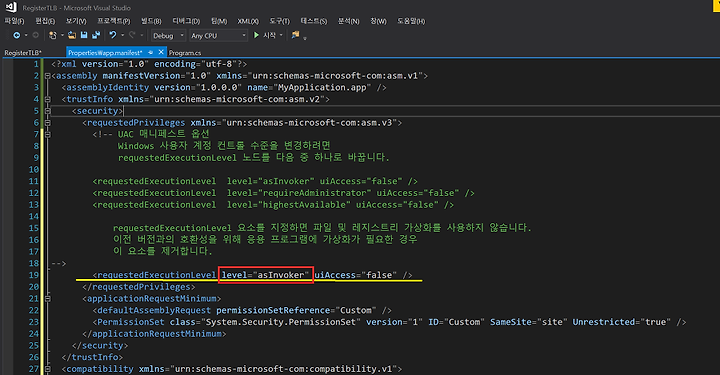Click the Open File folder icon

pyautogui.click(x=72, y=35)
